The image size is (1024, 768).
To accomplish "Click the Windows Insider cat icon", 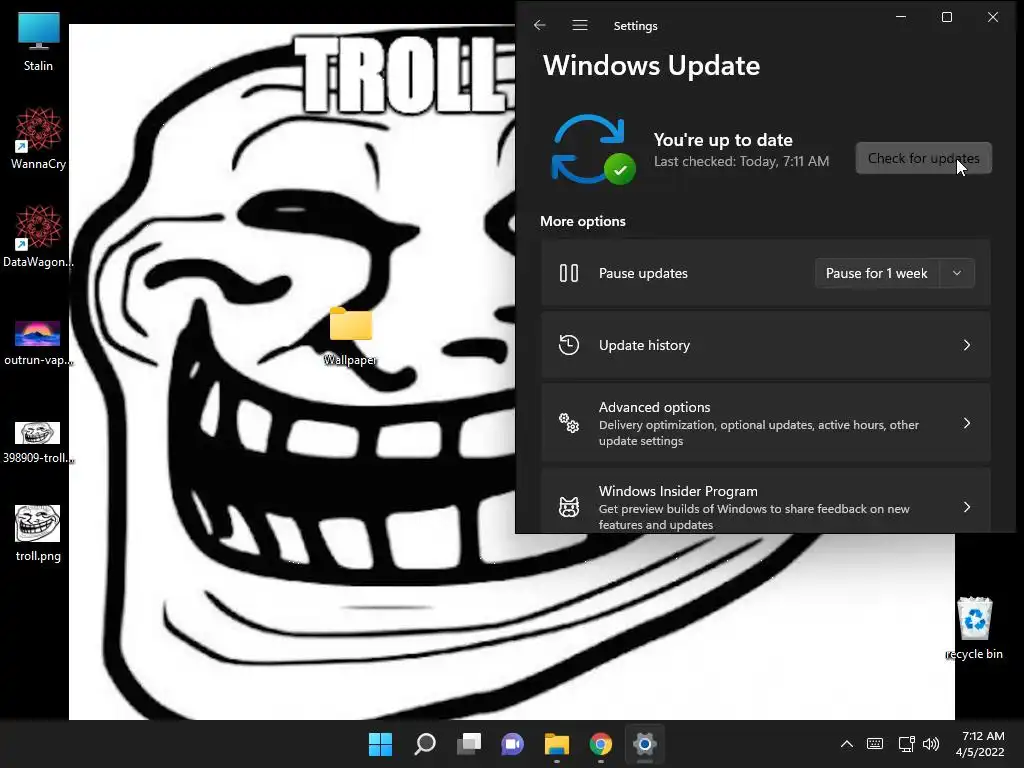I will click(569, 507).
